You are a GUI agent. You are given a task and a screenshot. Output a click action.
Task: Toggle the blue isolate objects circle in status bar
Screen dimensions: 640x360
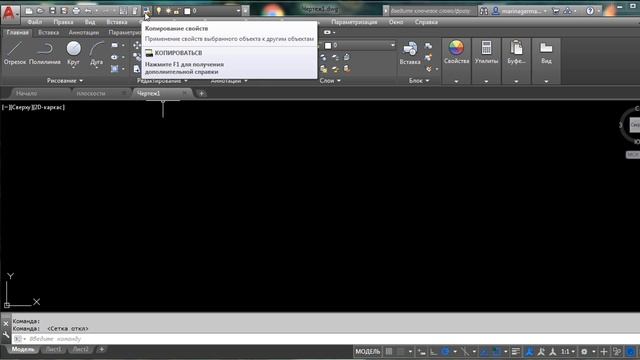tap(631, 351)
